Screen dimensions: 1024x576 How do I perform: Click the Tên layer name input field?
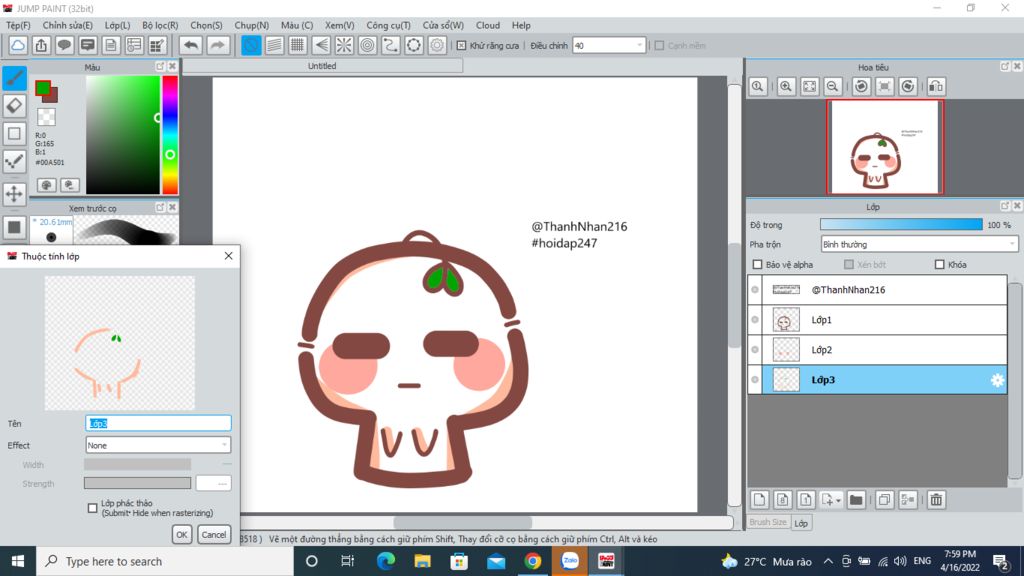[x=158, y=423]
